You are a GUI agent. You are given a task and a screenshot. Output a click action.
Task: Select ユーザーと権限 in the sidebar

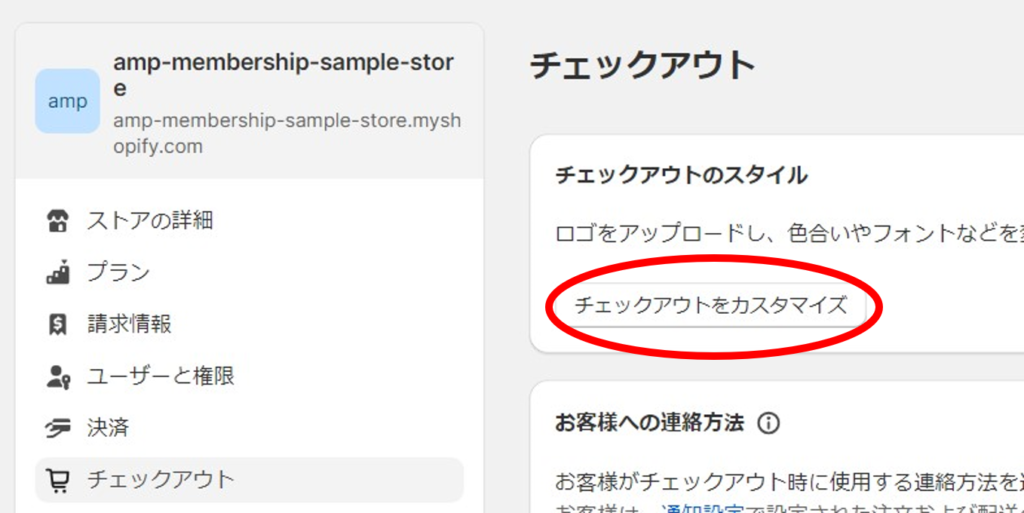pyautogui.click(x=161, y=377)
